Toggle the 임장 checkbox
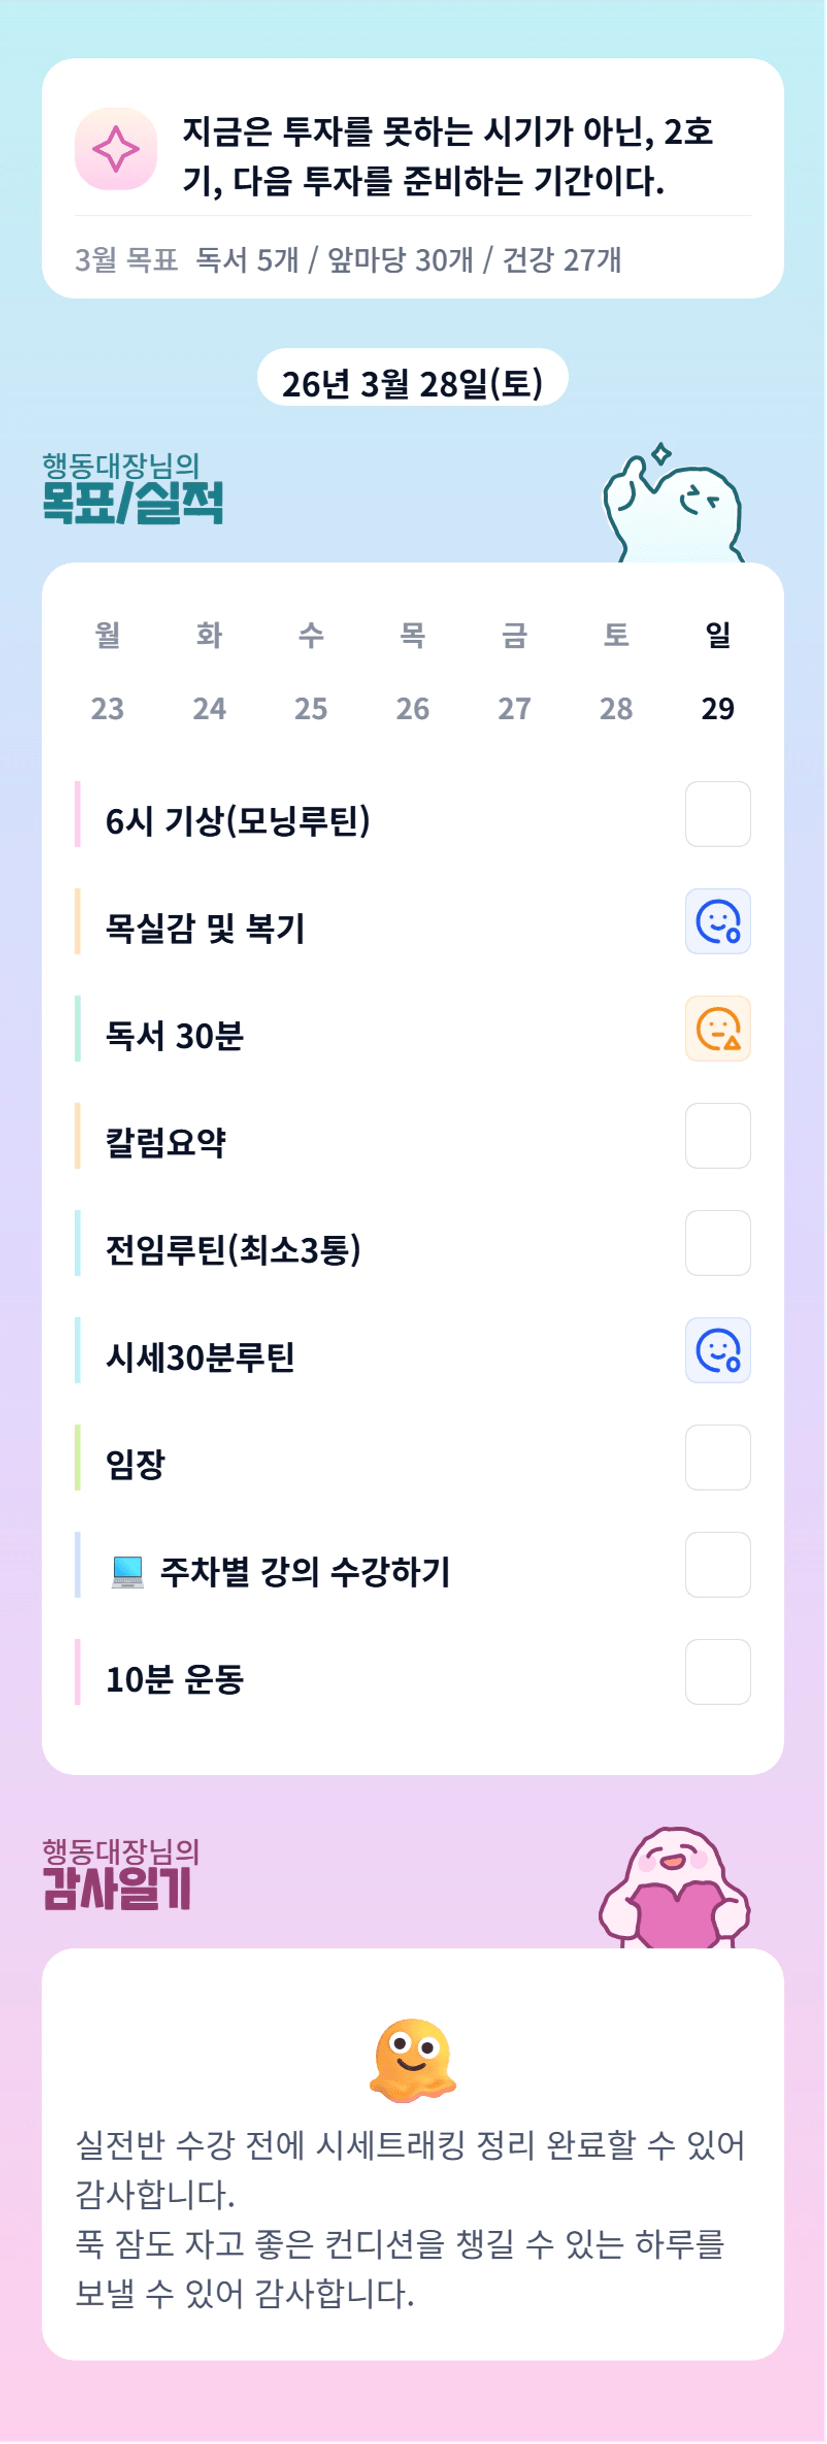The height and width of the screenshot is (2444, 827). click(717, 1457)
